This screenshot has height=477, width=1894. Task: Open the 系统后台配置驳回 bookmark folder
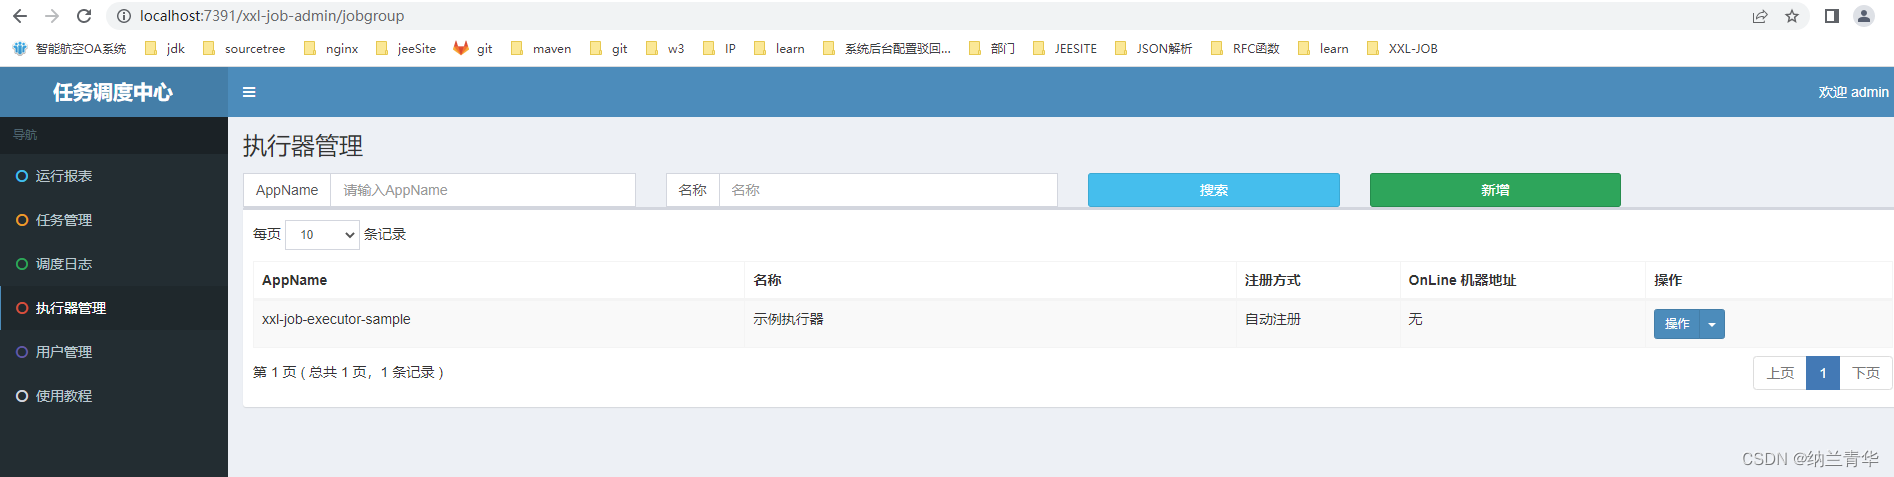887,48
